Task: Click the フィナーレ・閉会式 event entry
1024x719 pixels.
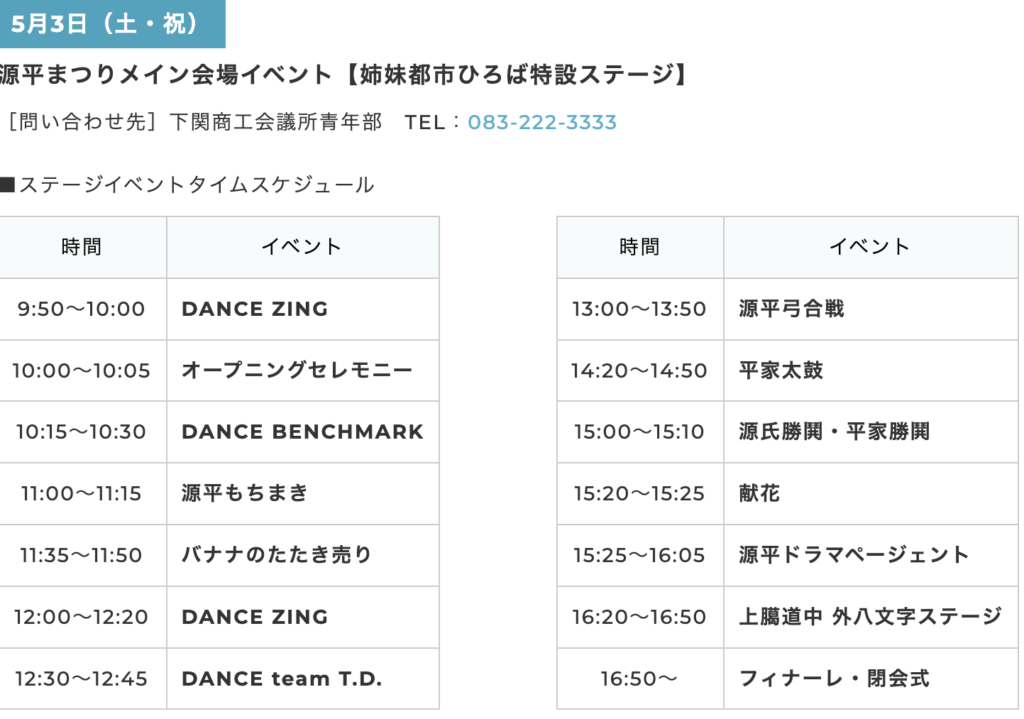Action: click(x=871, y=679)
